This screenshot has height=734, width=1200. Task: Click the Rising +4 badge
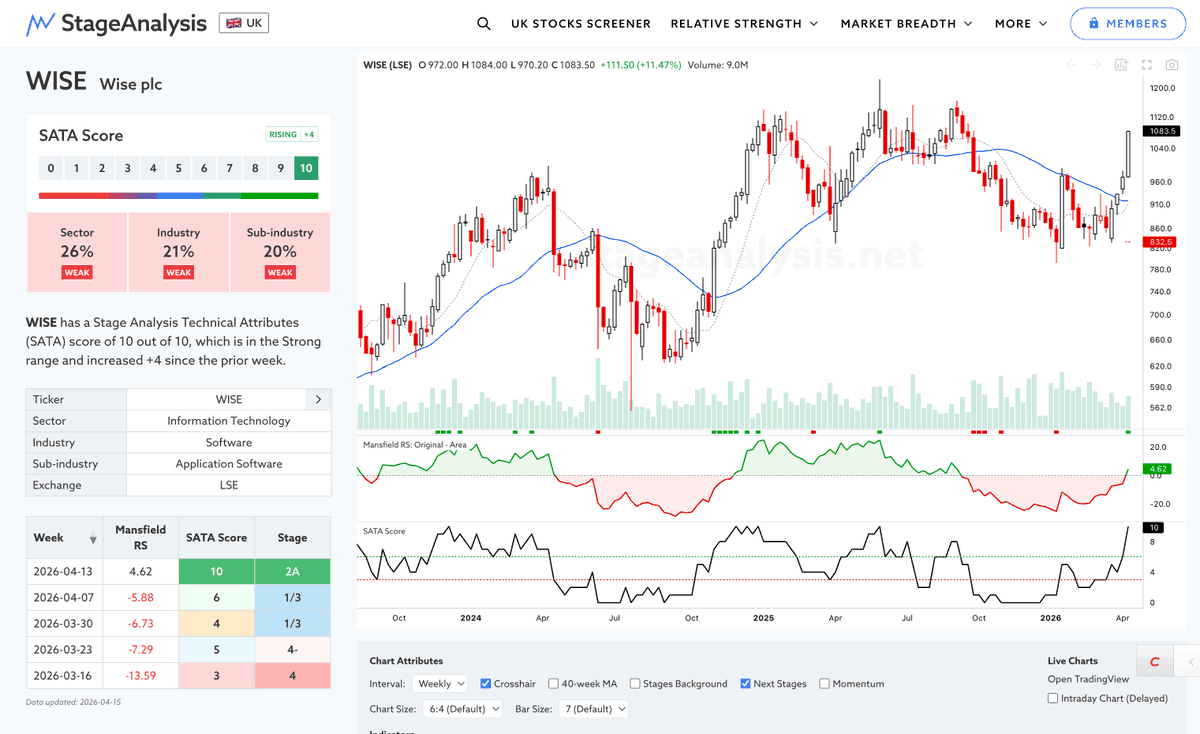pyautogui.click(x=292, y=134)
